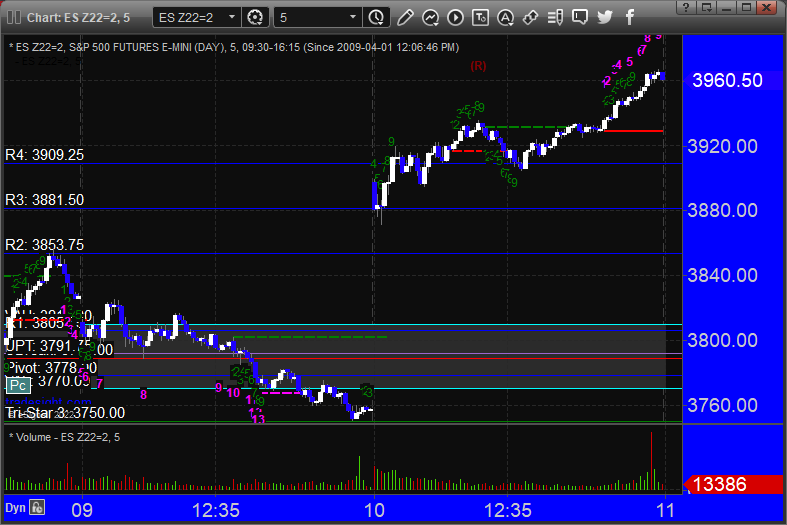This screenshot has width=787, height=525.
Task: Open the auto-annotation circled A icon
Action: 505,18
